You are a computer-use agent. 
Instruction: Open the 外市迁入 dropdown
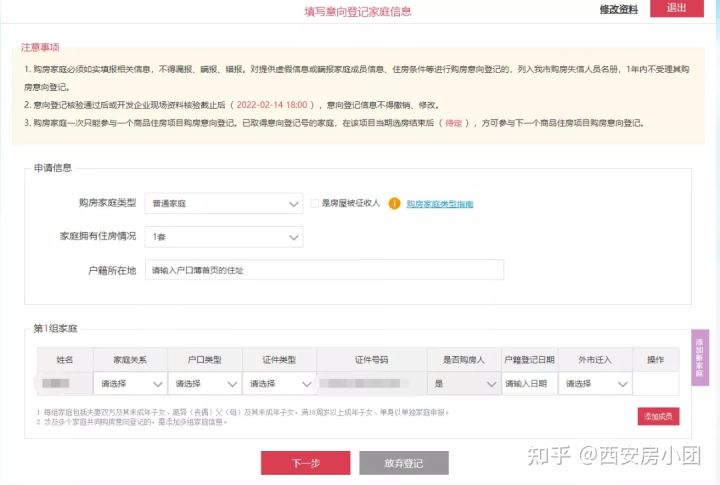(596, 383)
